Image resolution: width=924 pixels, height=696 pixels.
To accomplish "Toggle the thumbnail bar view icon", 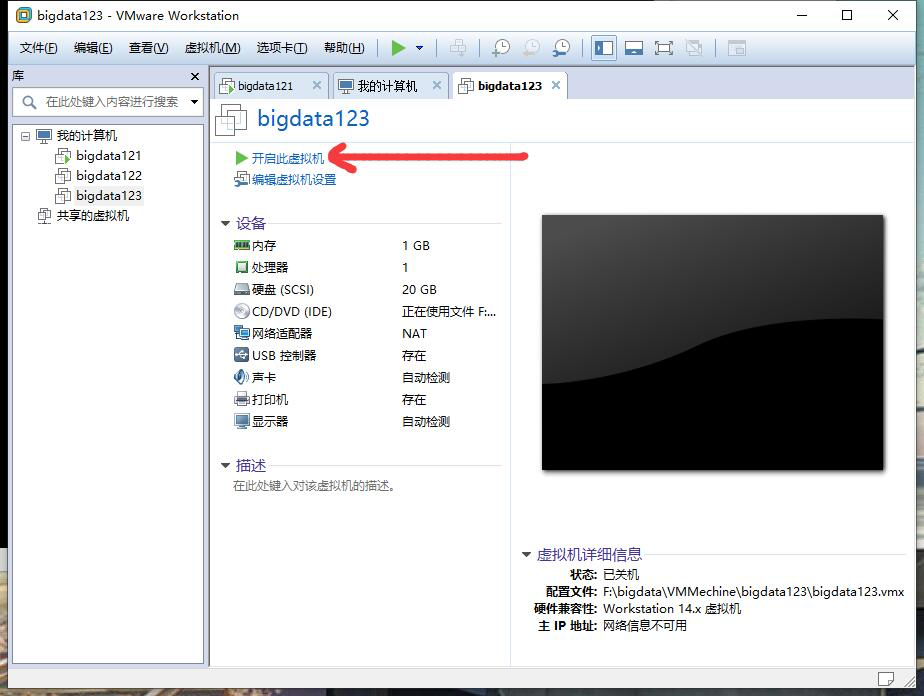I will (633, 48).
